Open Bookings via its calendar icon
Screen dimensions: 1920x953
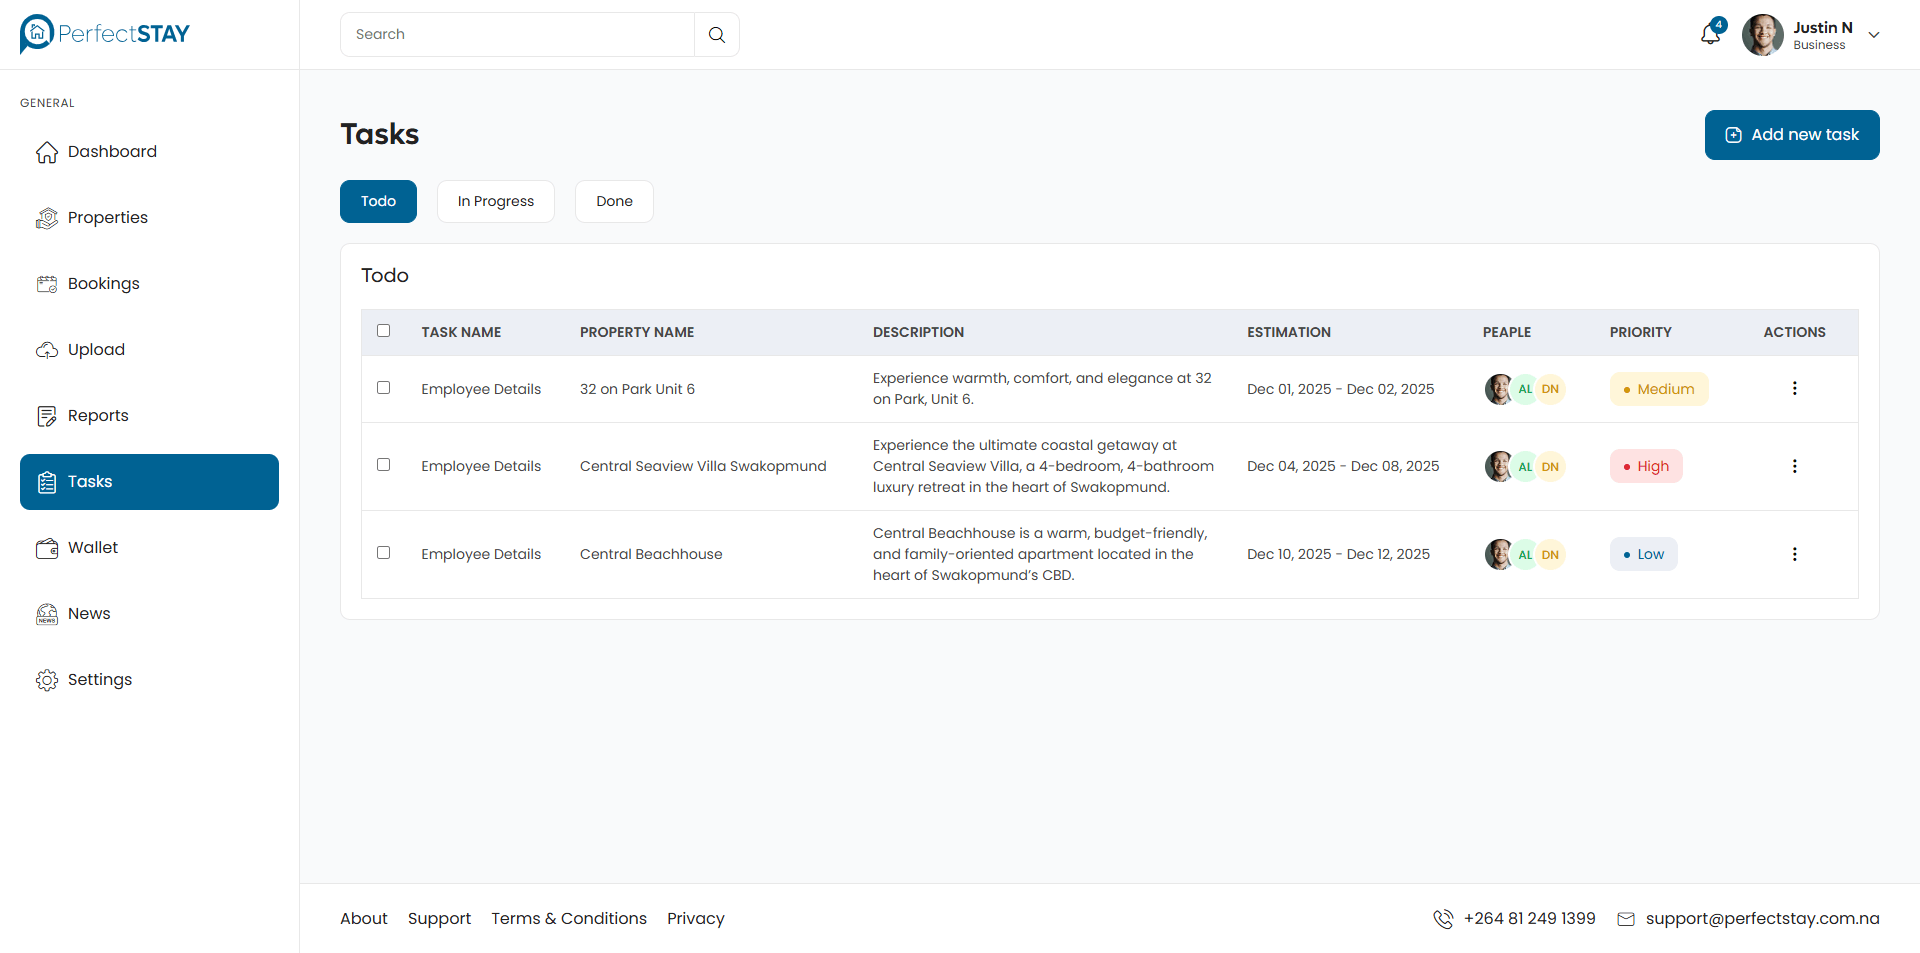click(47, 284)
